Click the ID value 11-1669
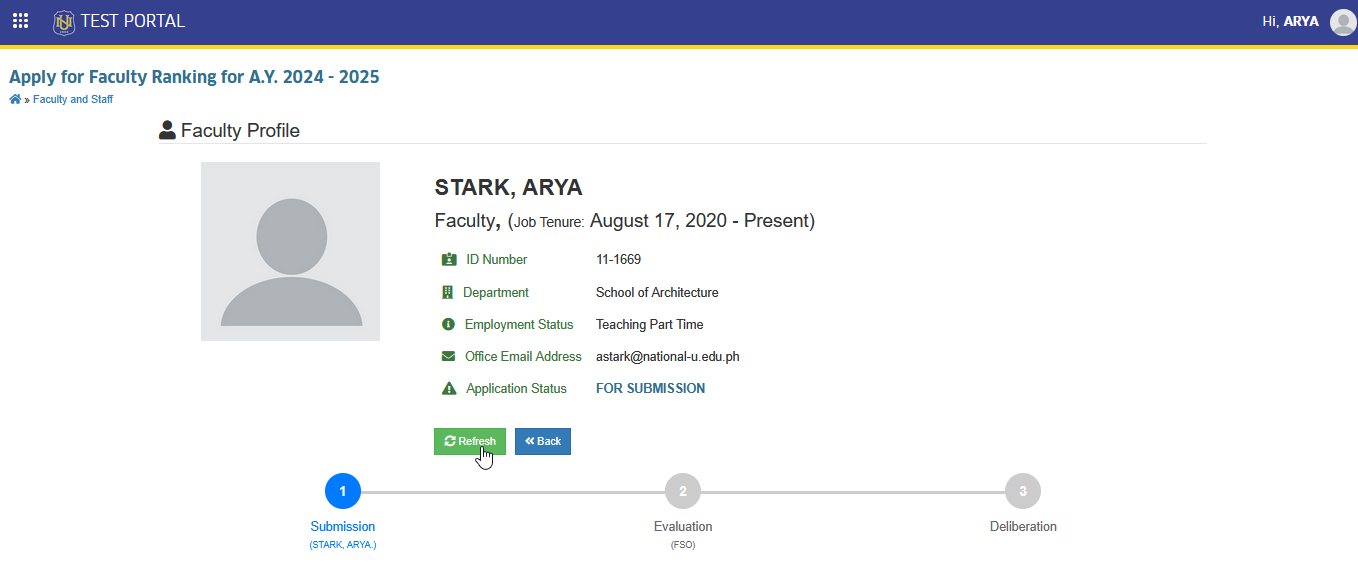The height and width of the screenshot is (563, 1358). [618, 260]
